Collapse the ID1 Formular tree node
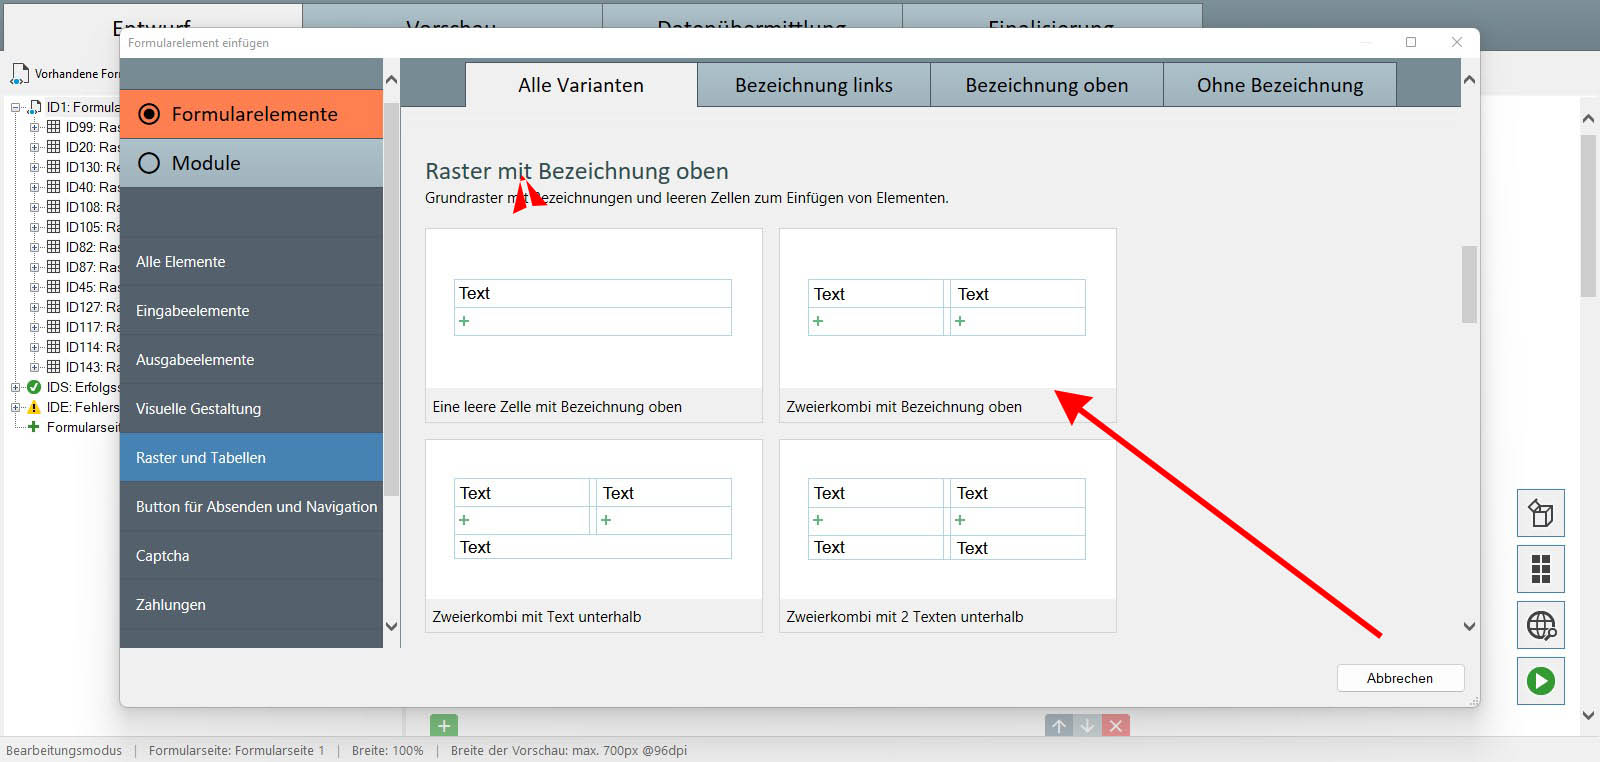The height and width of the screenshot is (762, 1600). tap(16, 107)
